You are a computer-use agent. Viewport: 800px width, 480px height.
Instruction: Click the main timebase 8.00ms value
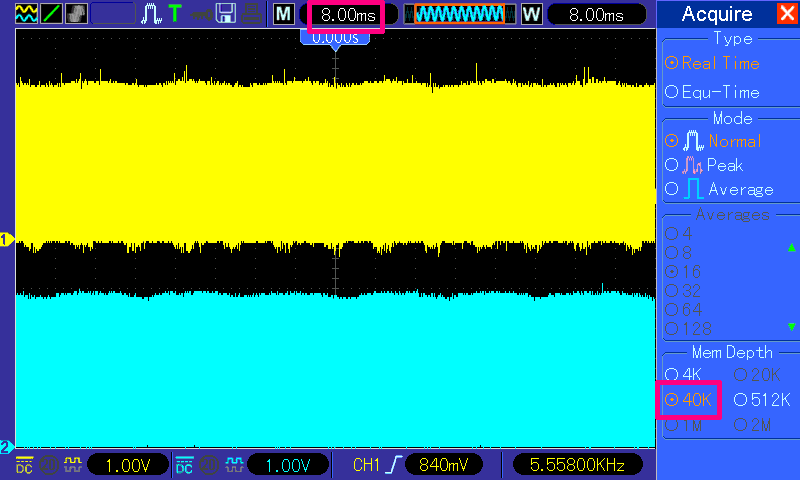coord(348,15)
